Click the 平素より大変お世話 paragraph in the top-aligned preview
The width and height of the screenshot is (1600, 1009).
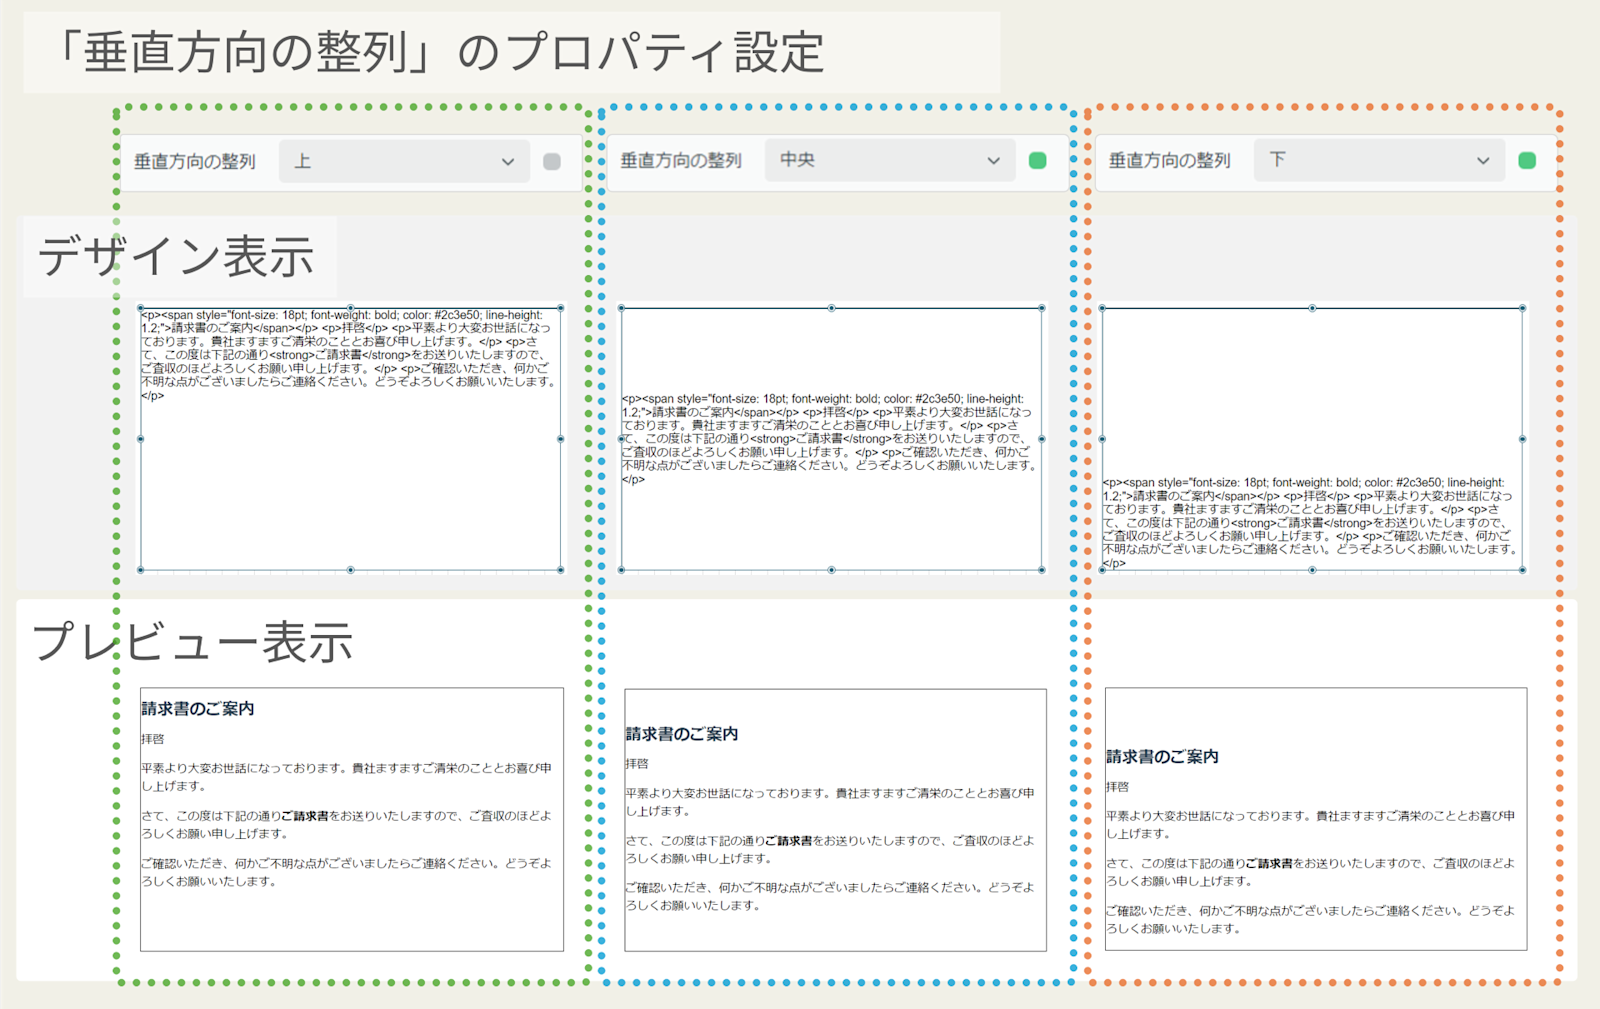tap(346, 777)
